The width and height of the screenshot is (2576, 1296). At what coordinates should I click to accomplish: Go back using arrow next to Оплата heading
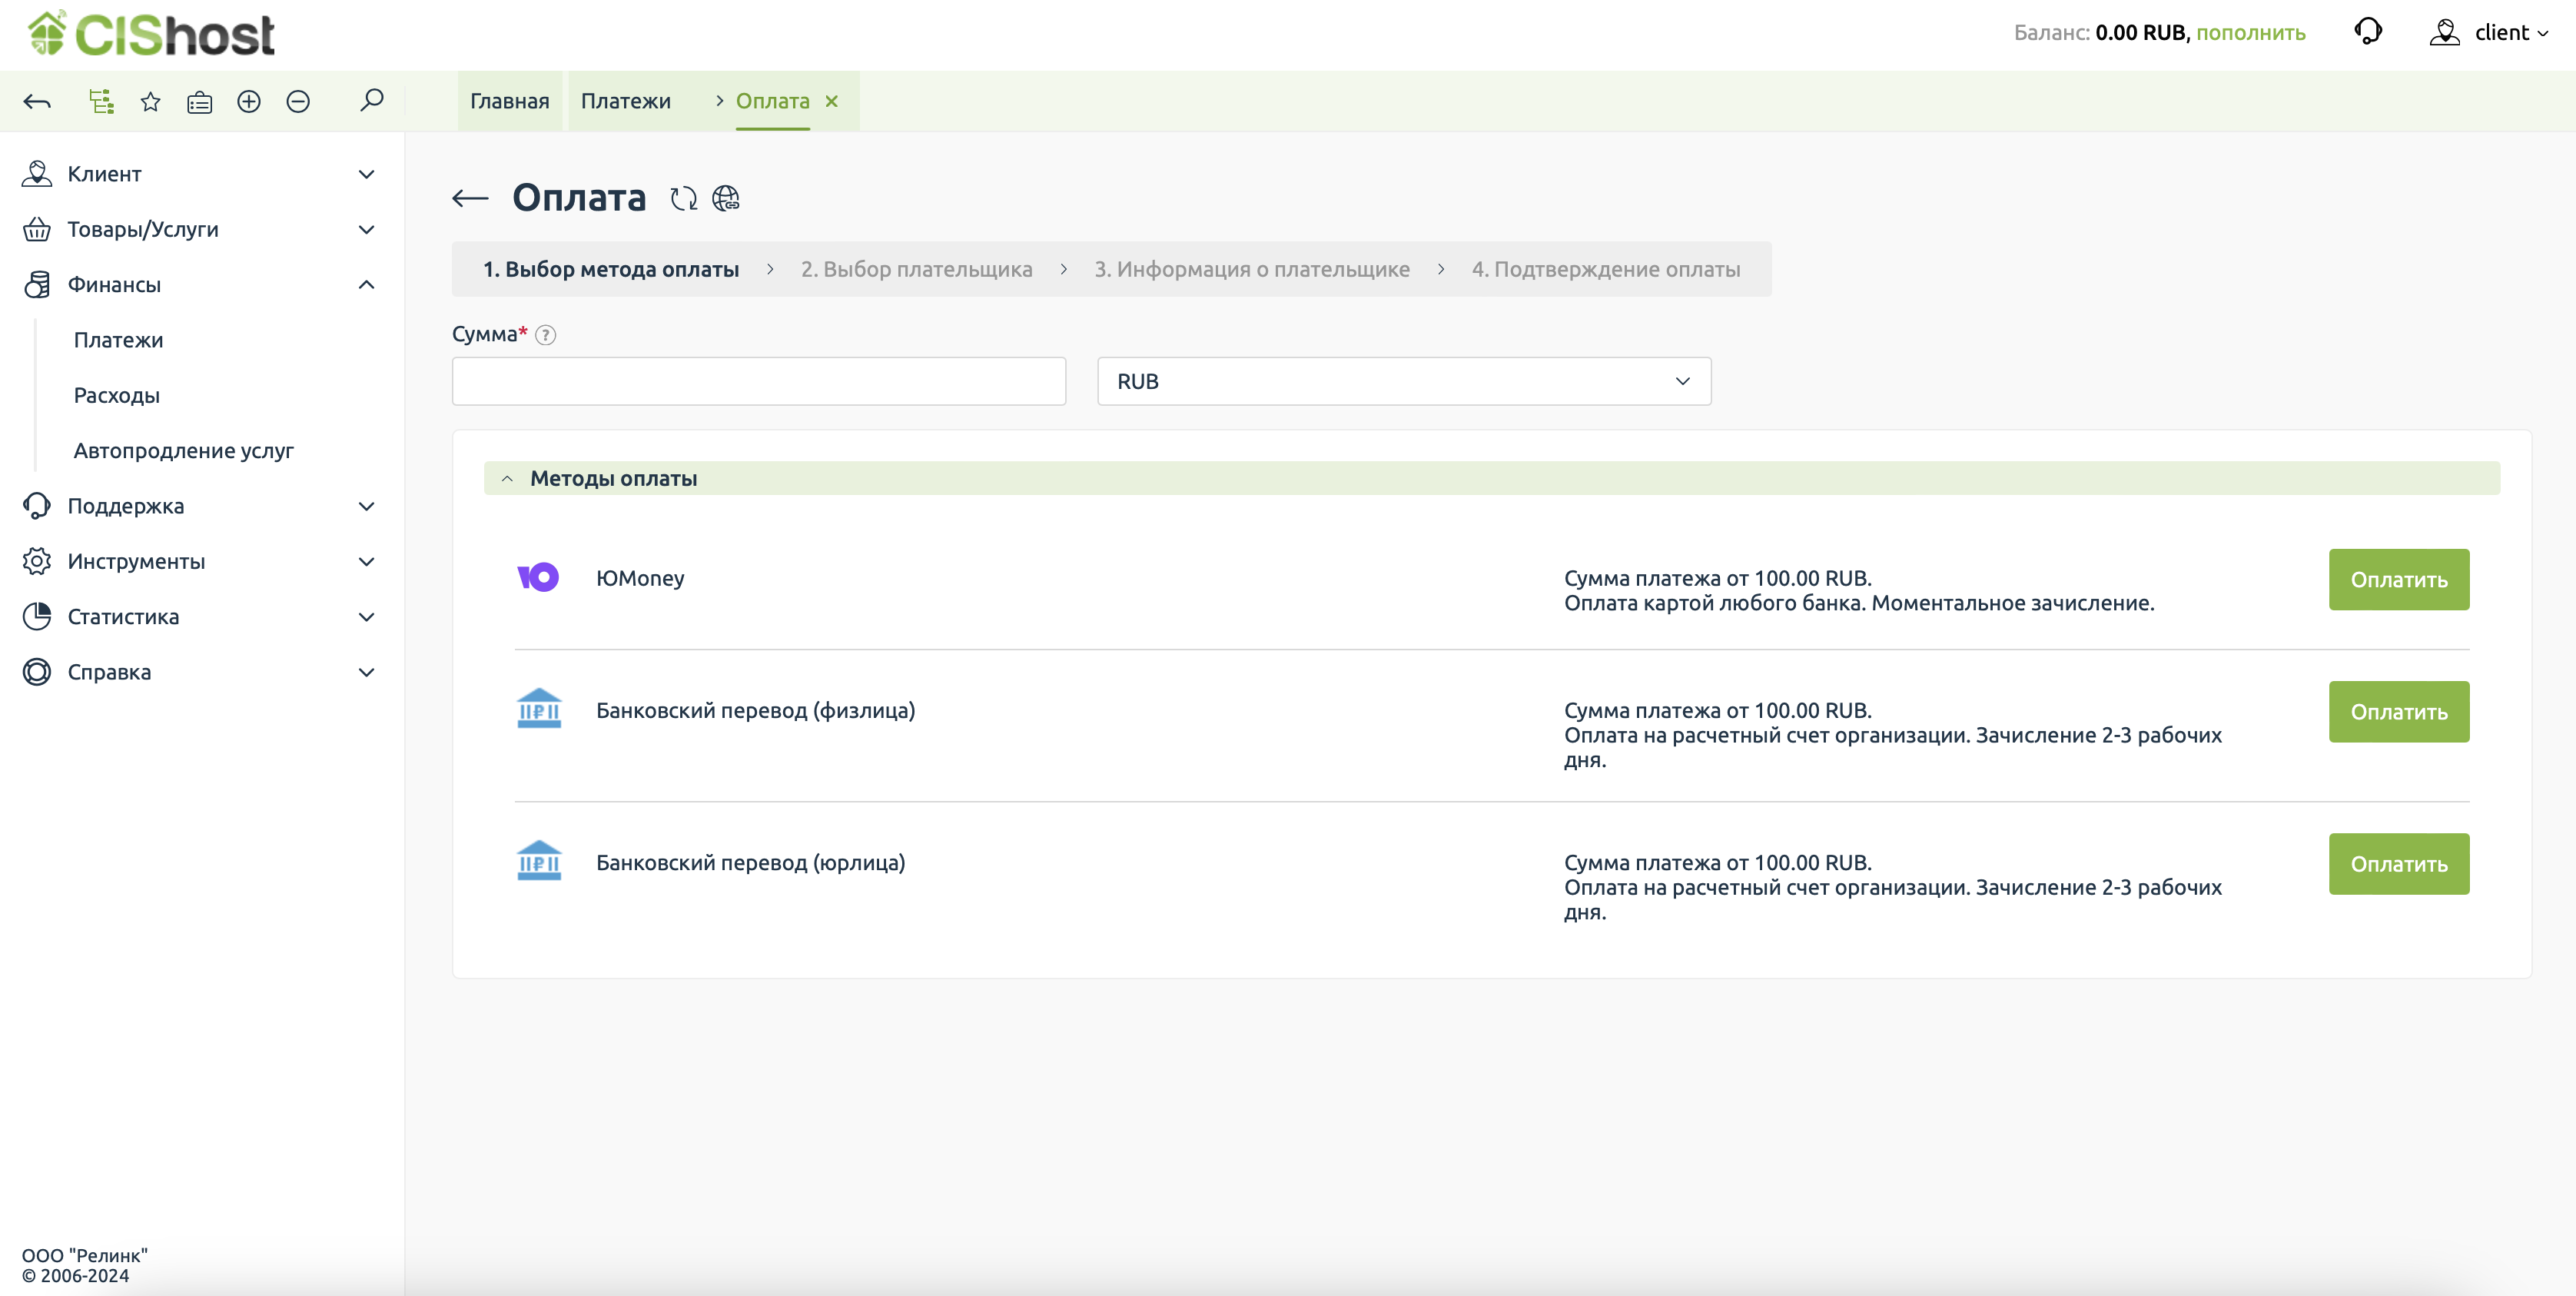(x=470, y=198)
